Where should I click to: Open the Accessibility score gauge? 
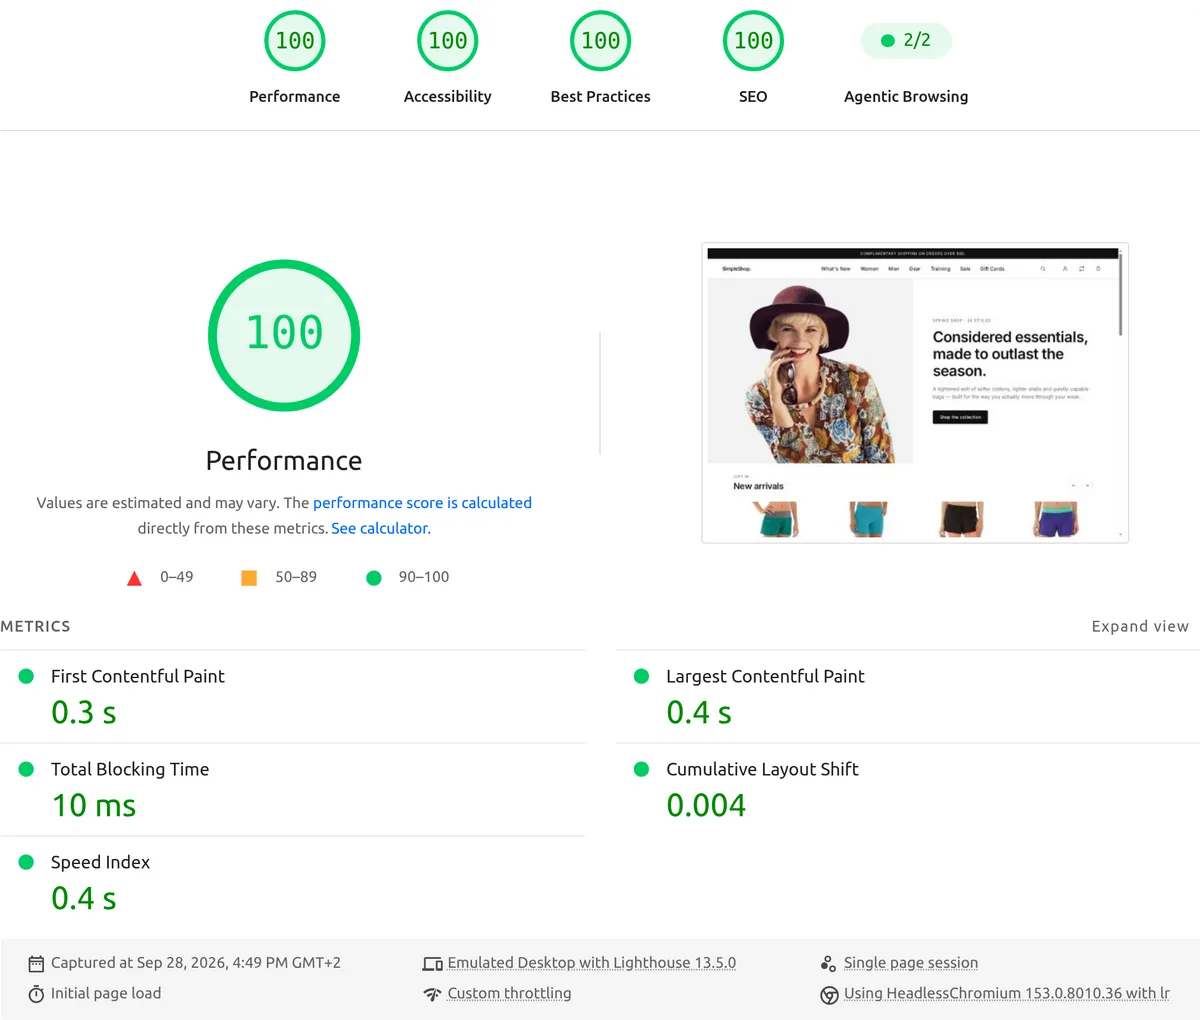pyautogui.click(x=447, y=41)
